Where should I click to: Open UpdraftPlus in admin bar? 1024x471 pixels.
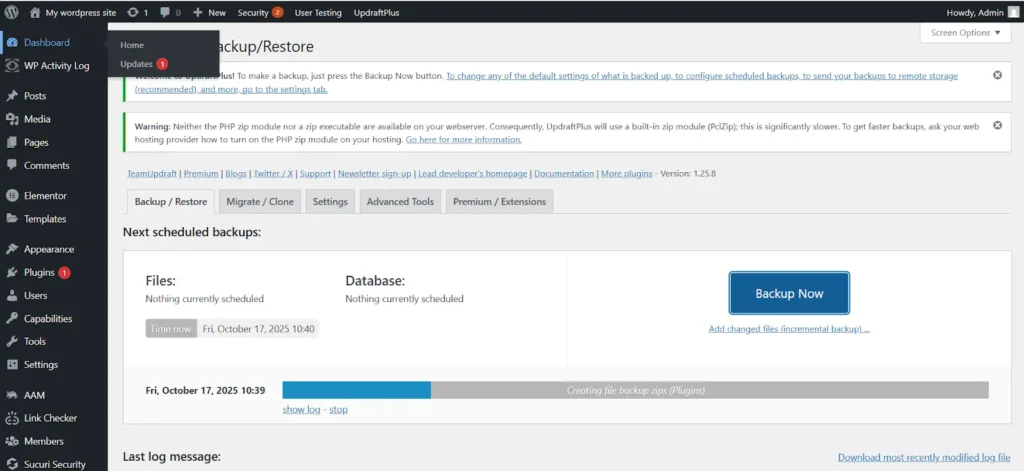(376, 12)
